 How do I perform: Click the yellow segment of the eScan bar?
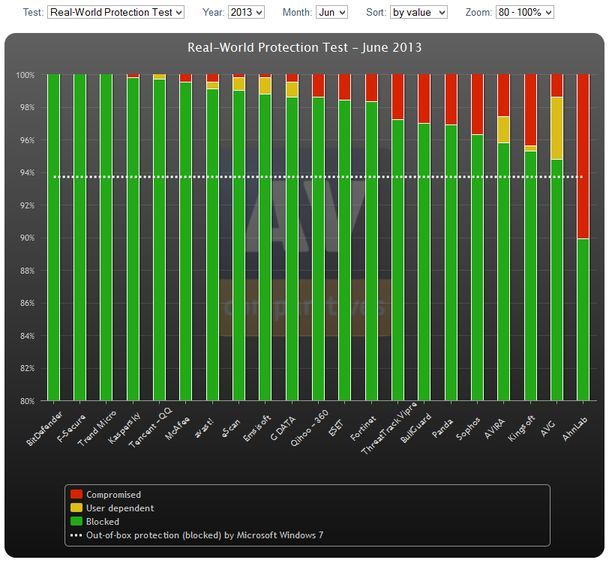238,84
